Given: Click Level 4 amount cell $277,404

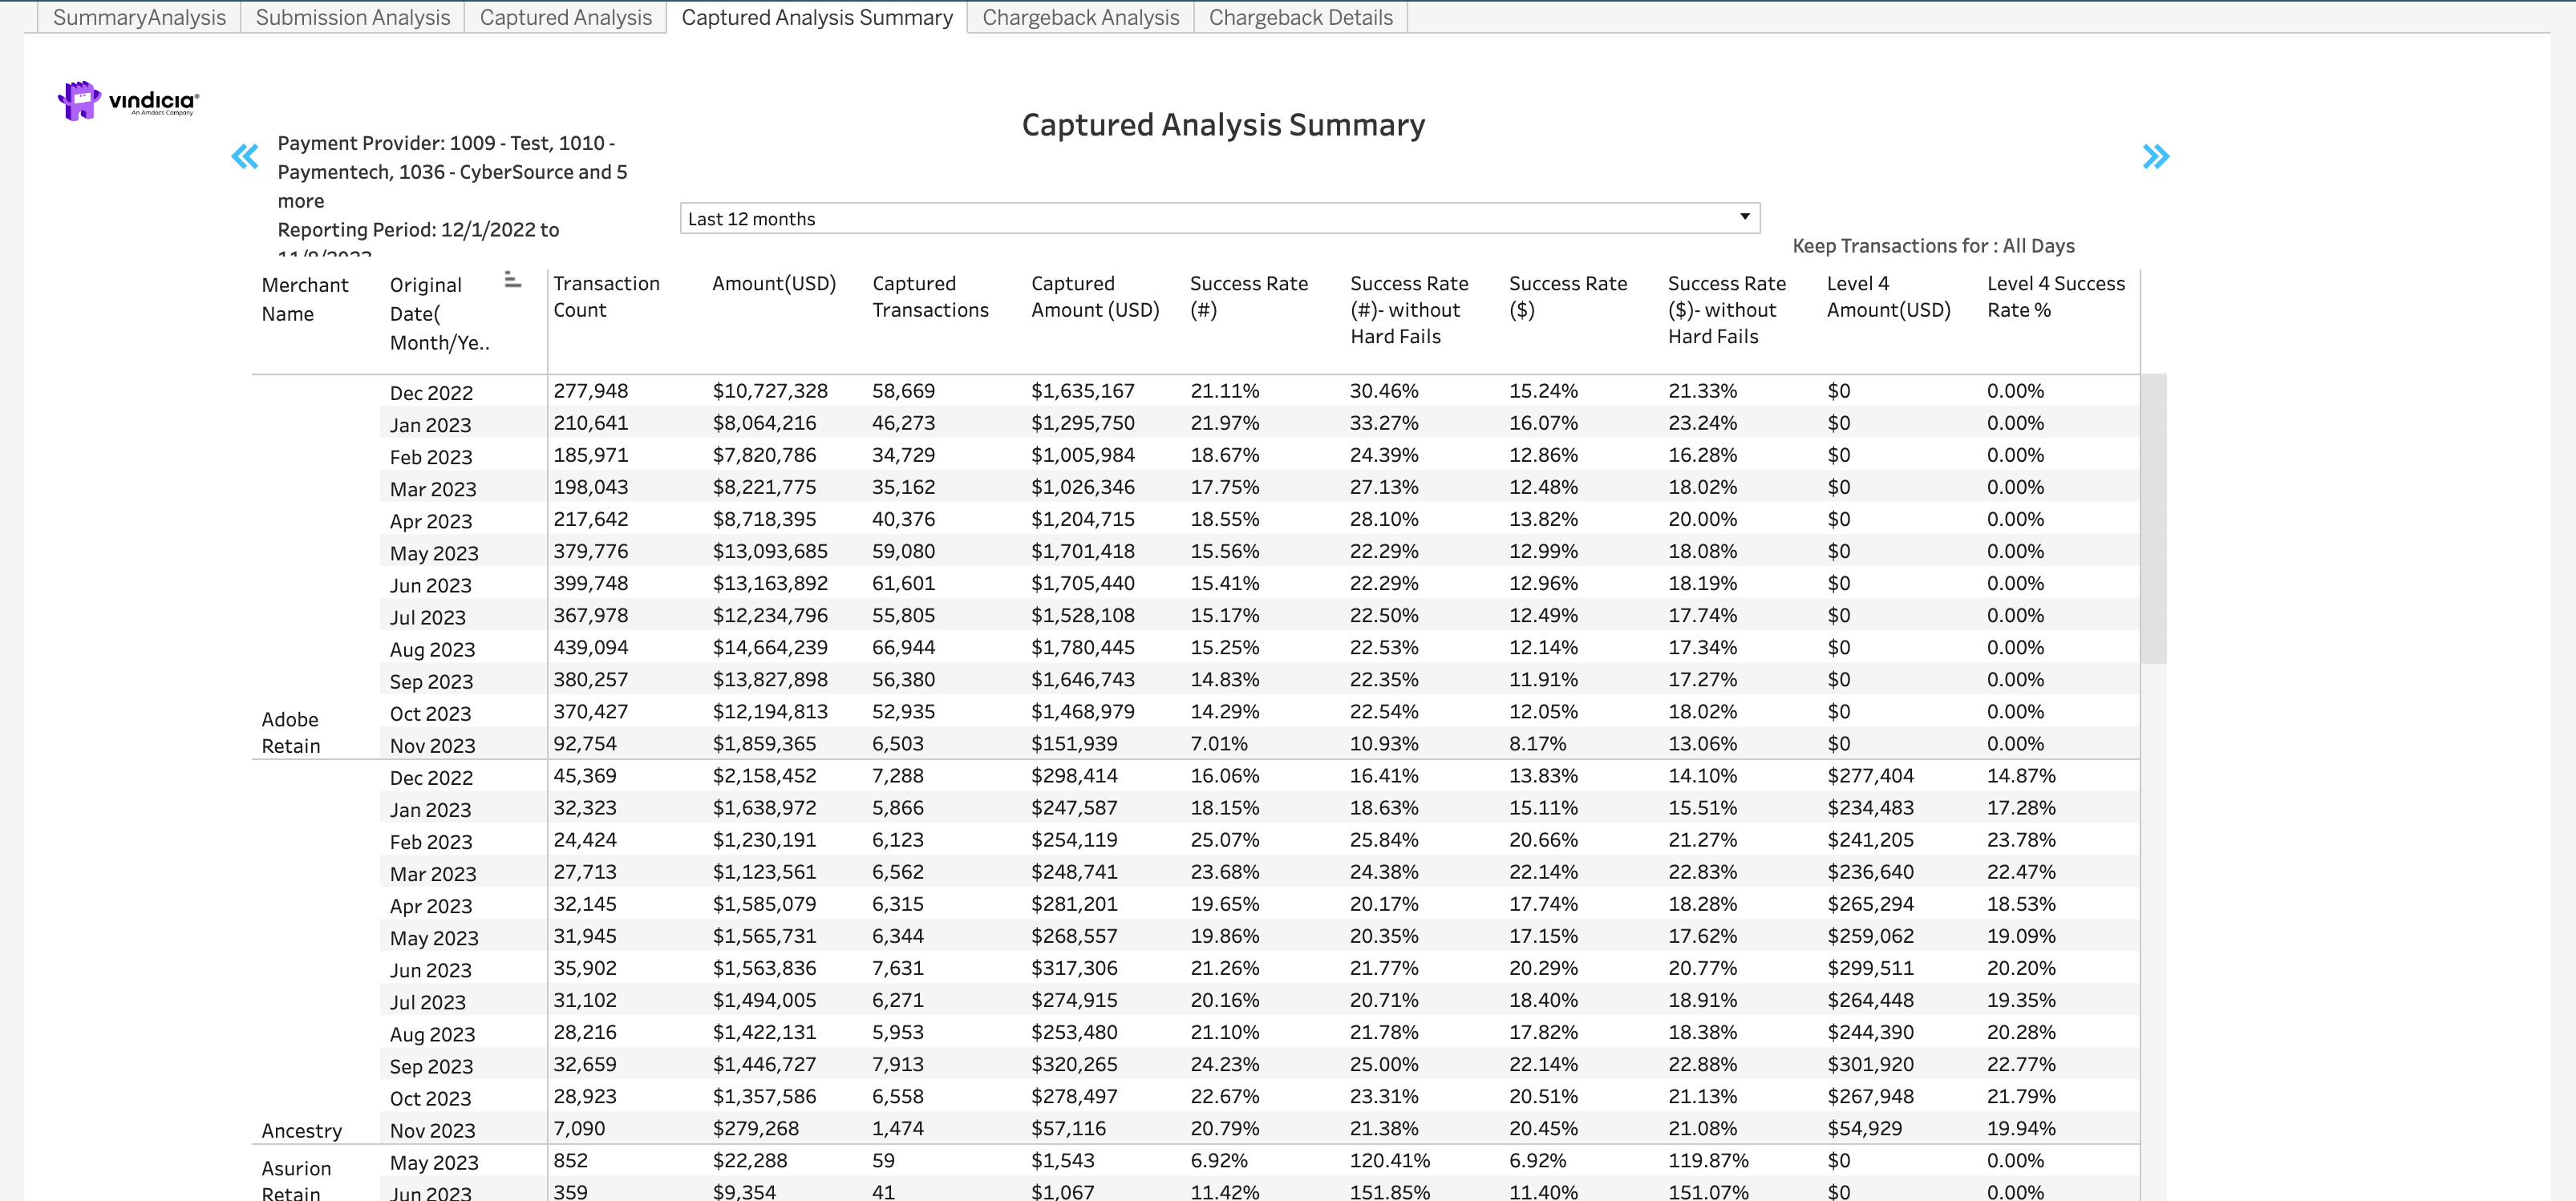Looking at the screenshot, I should 1870,775.
